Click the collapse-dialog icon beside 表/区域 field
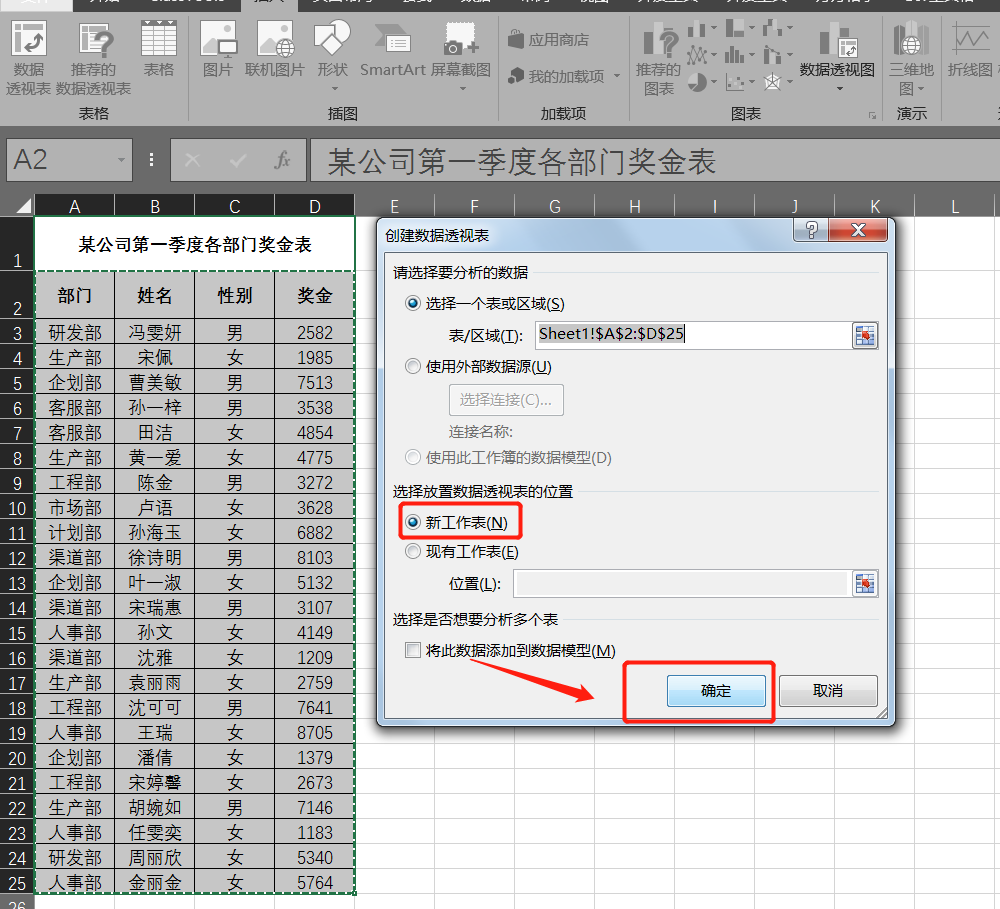The height and width of the screenshot is (909, 1000). pos(864,335)
